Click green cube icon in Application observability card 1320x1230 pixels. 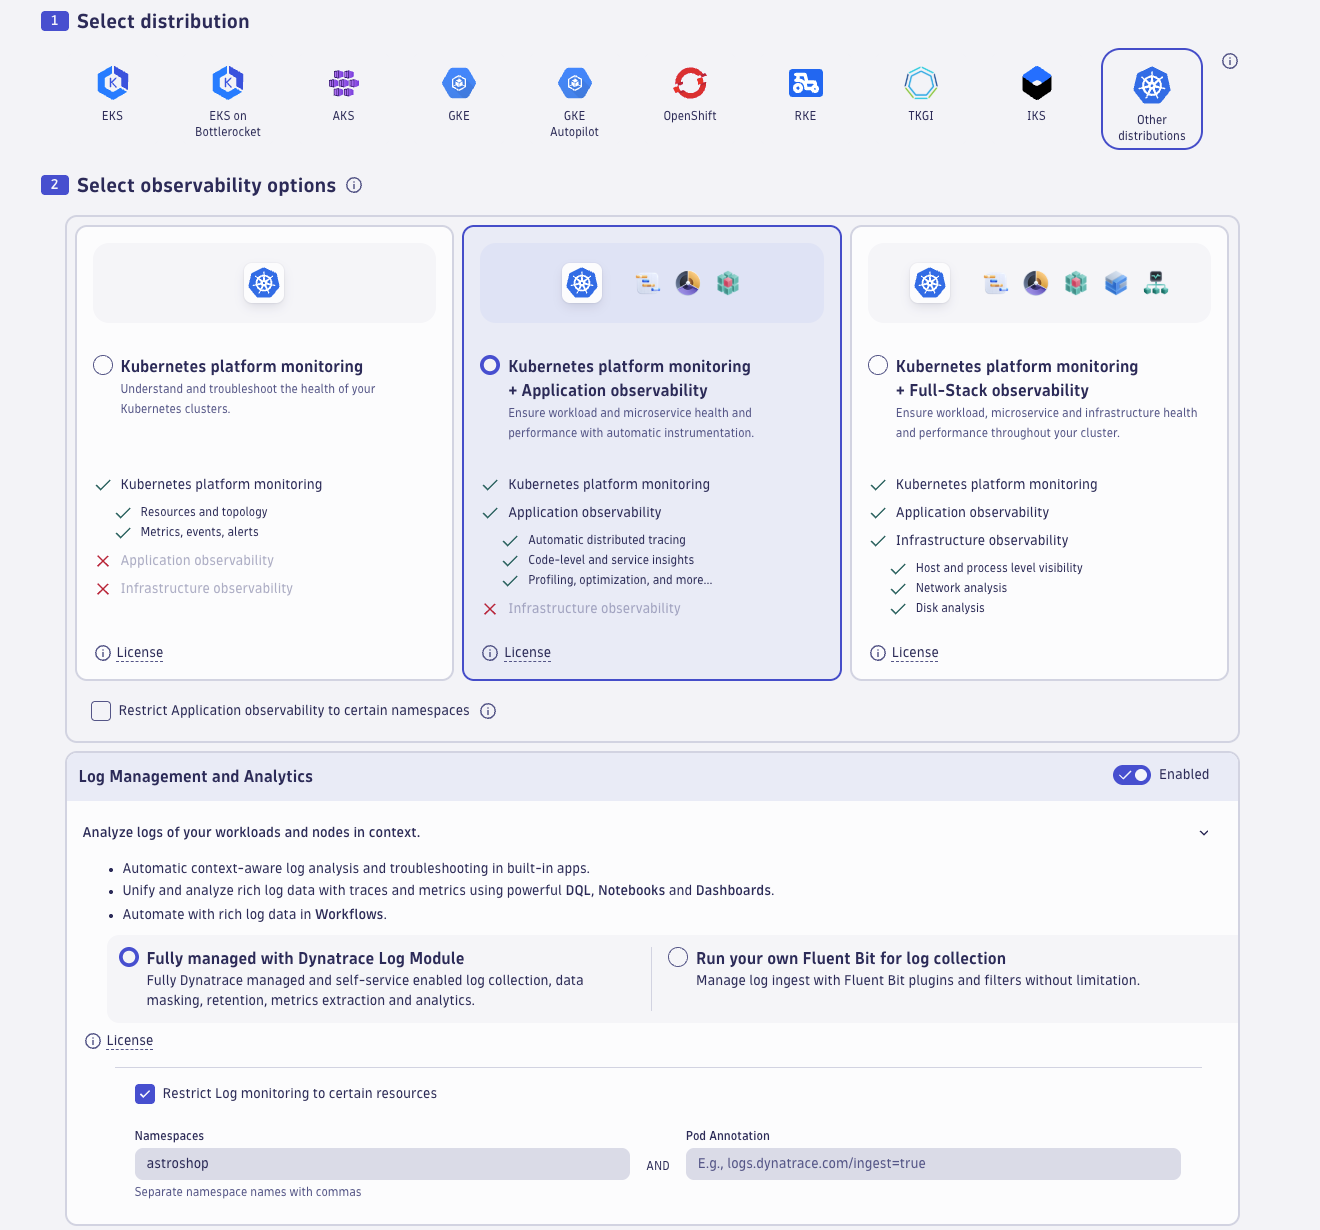point(728,283)
